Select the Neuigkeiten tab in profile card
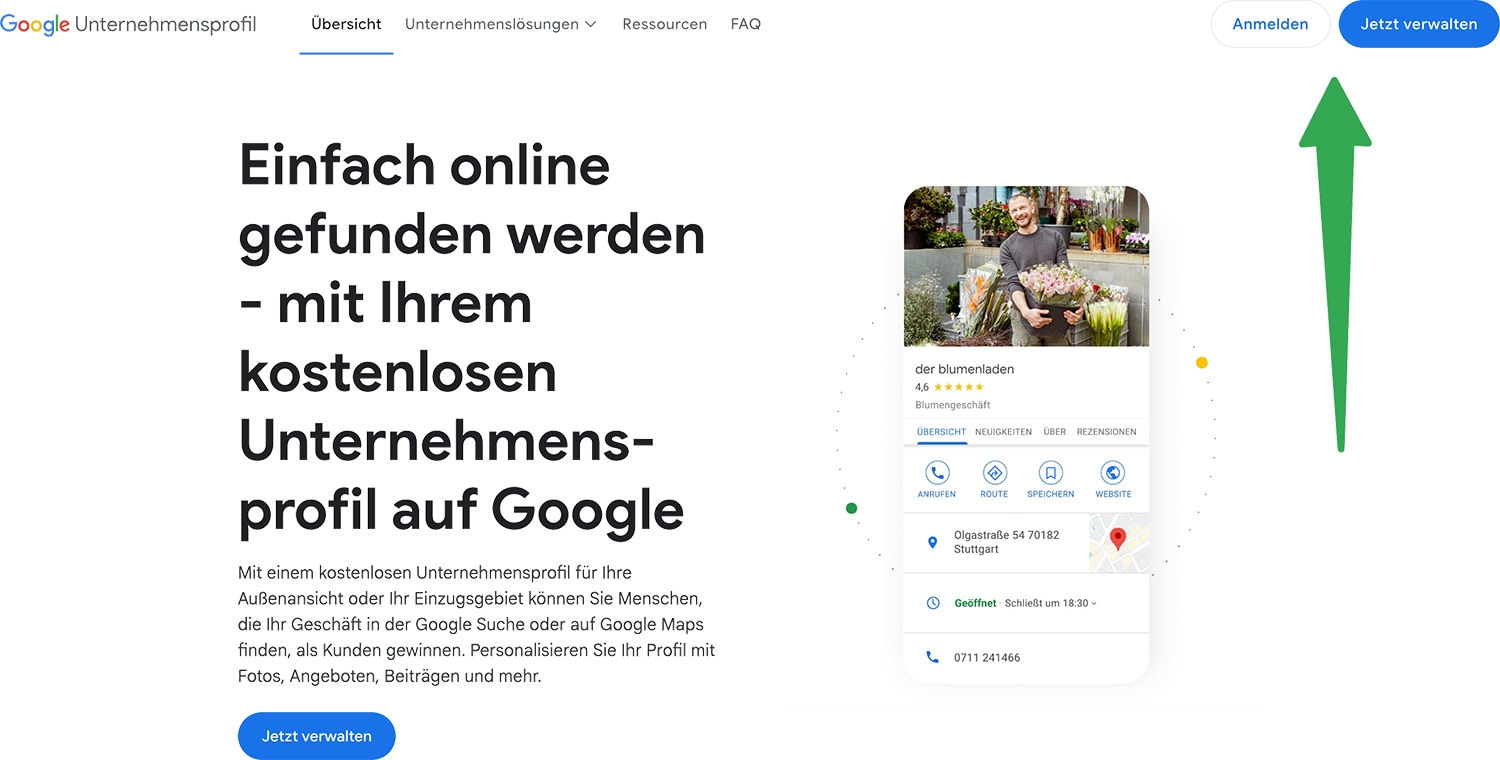This screenshot has height=760, width=1500. click(x=1003, y=432)
